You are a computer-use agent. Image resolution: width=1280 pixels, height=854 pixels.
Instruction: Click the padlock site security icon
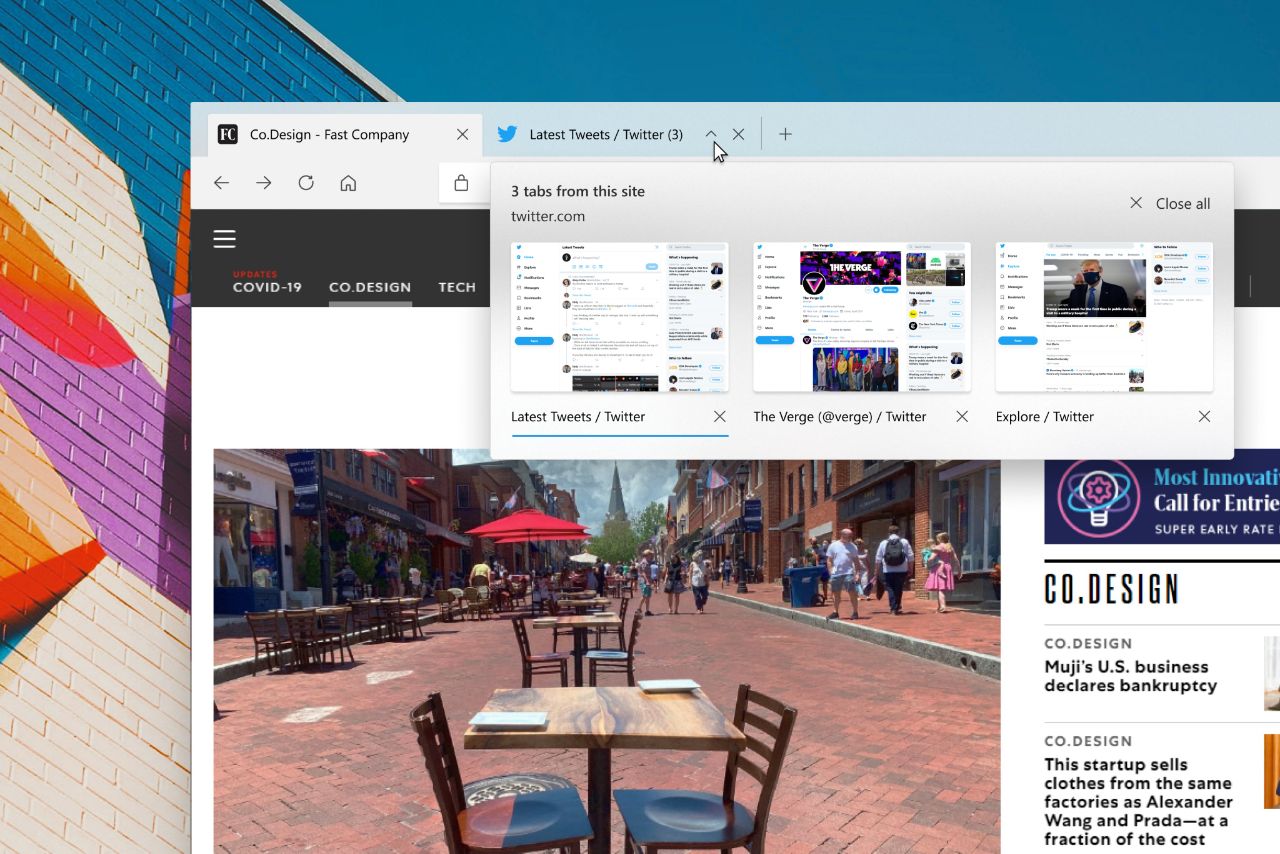(x=461, y=183)
